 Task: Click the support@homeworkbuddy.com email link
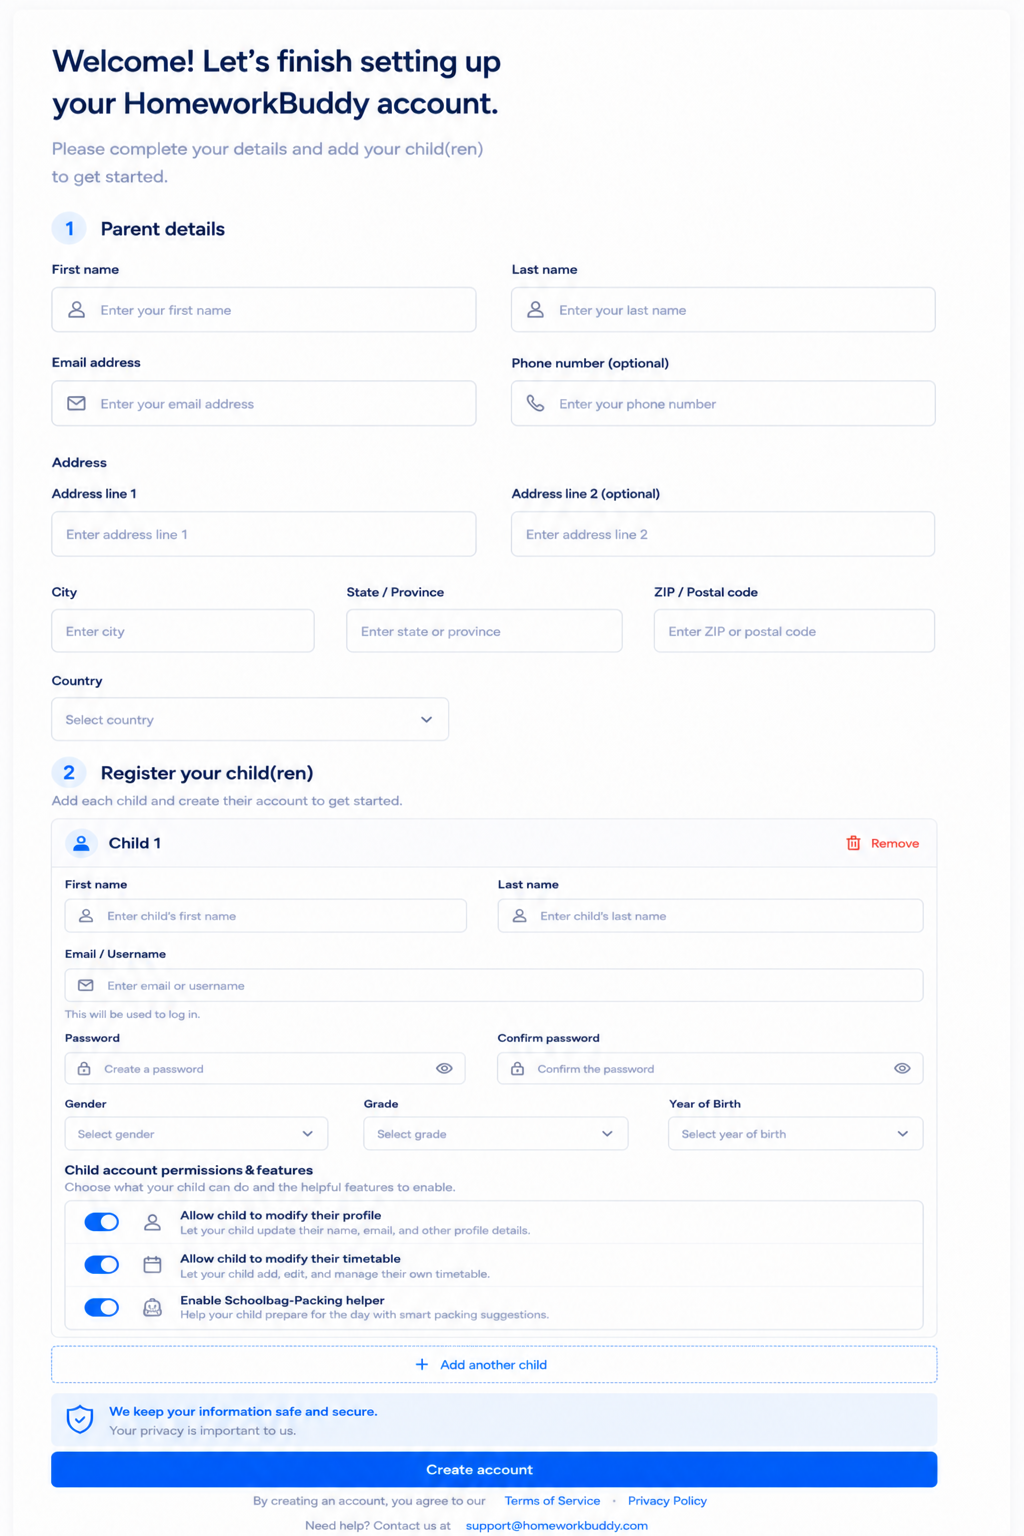point(557,1526)
